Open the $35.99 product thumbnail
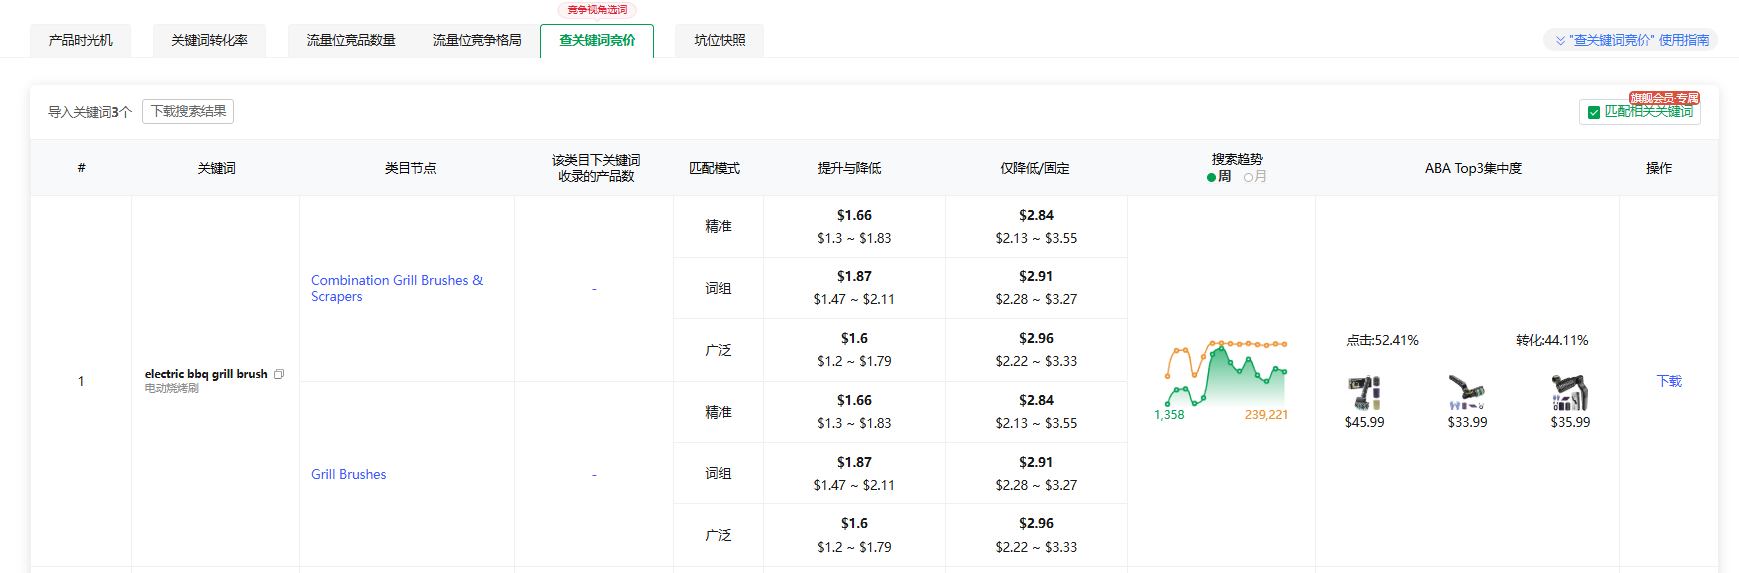 point(1569,392)
